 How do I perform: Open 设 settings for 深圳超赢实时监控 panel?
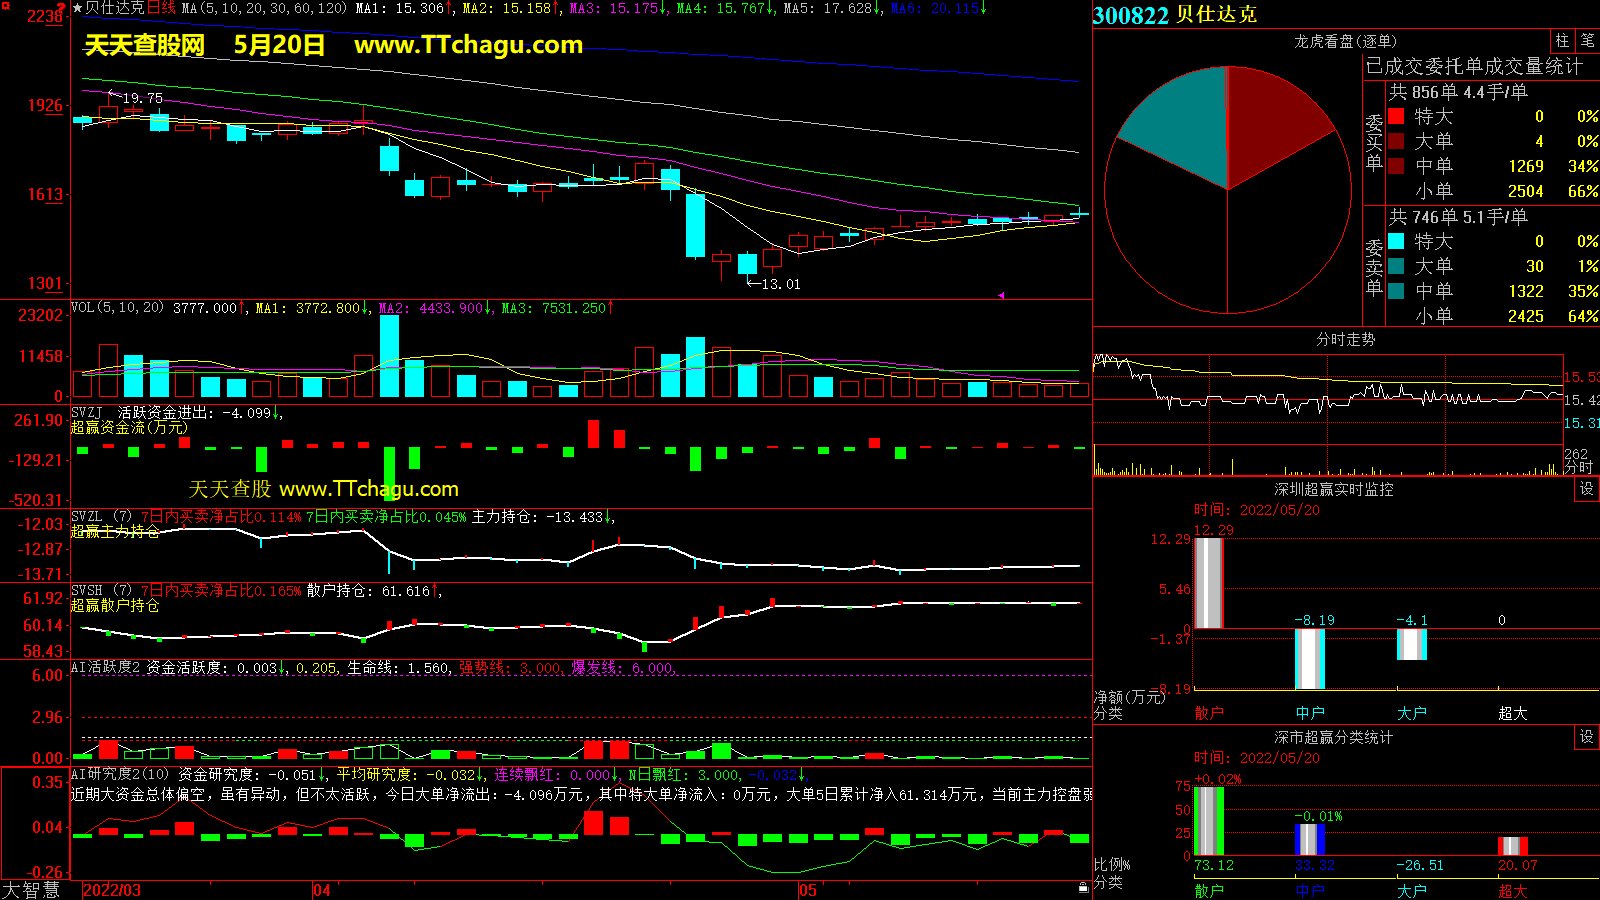[x=1587, y=489]
